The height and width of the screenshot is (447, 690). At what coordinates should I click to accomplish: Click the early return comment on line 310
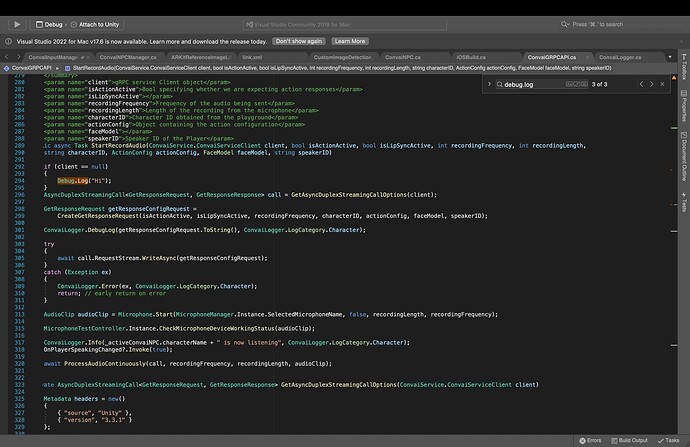[x=125, y=293]
